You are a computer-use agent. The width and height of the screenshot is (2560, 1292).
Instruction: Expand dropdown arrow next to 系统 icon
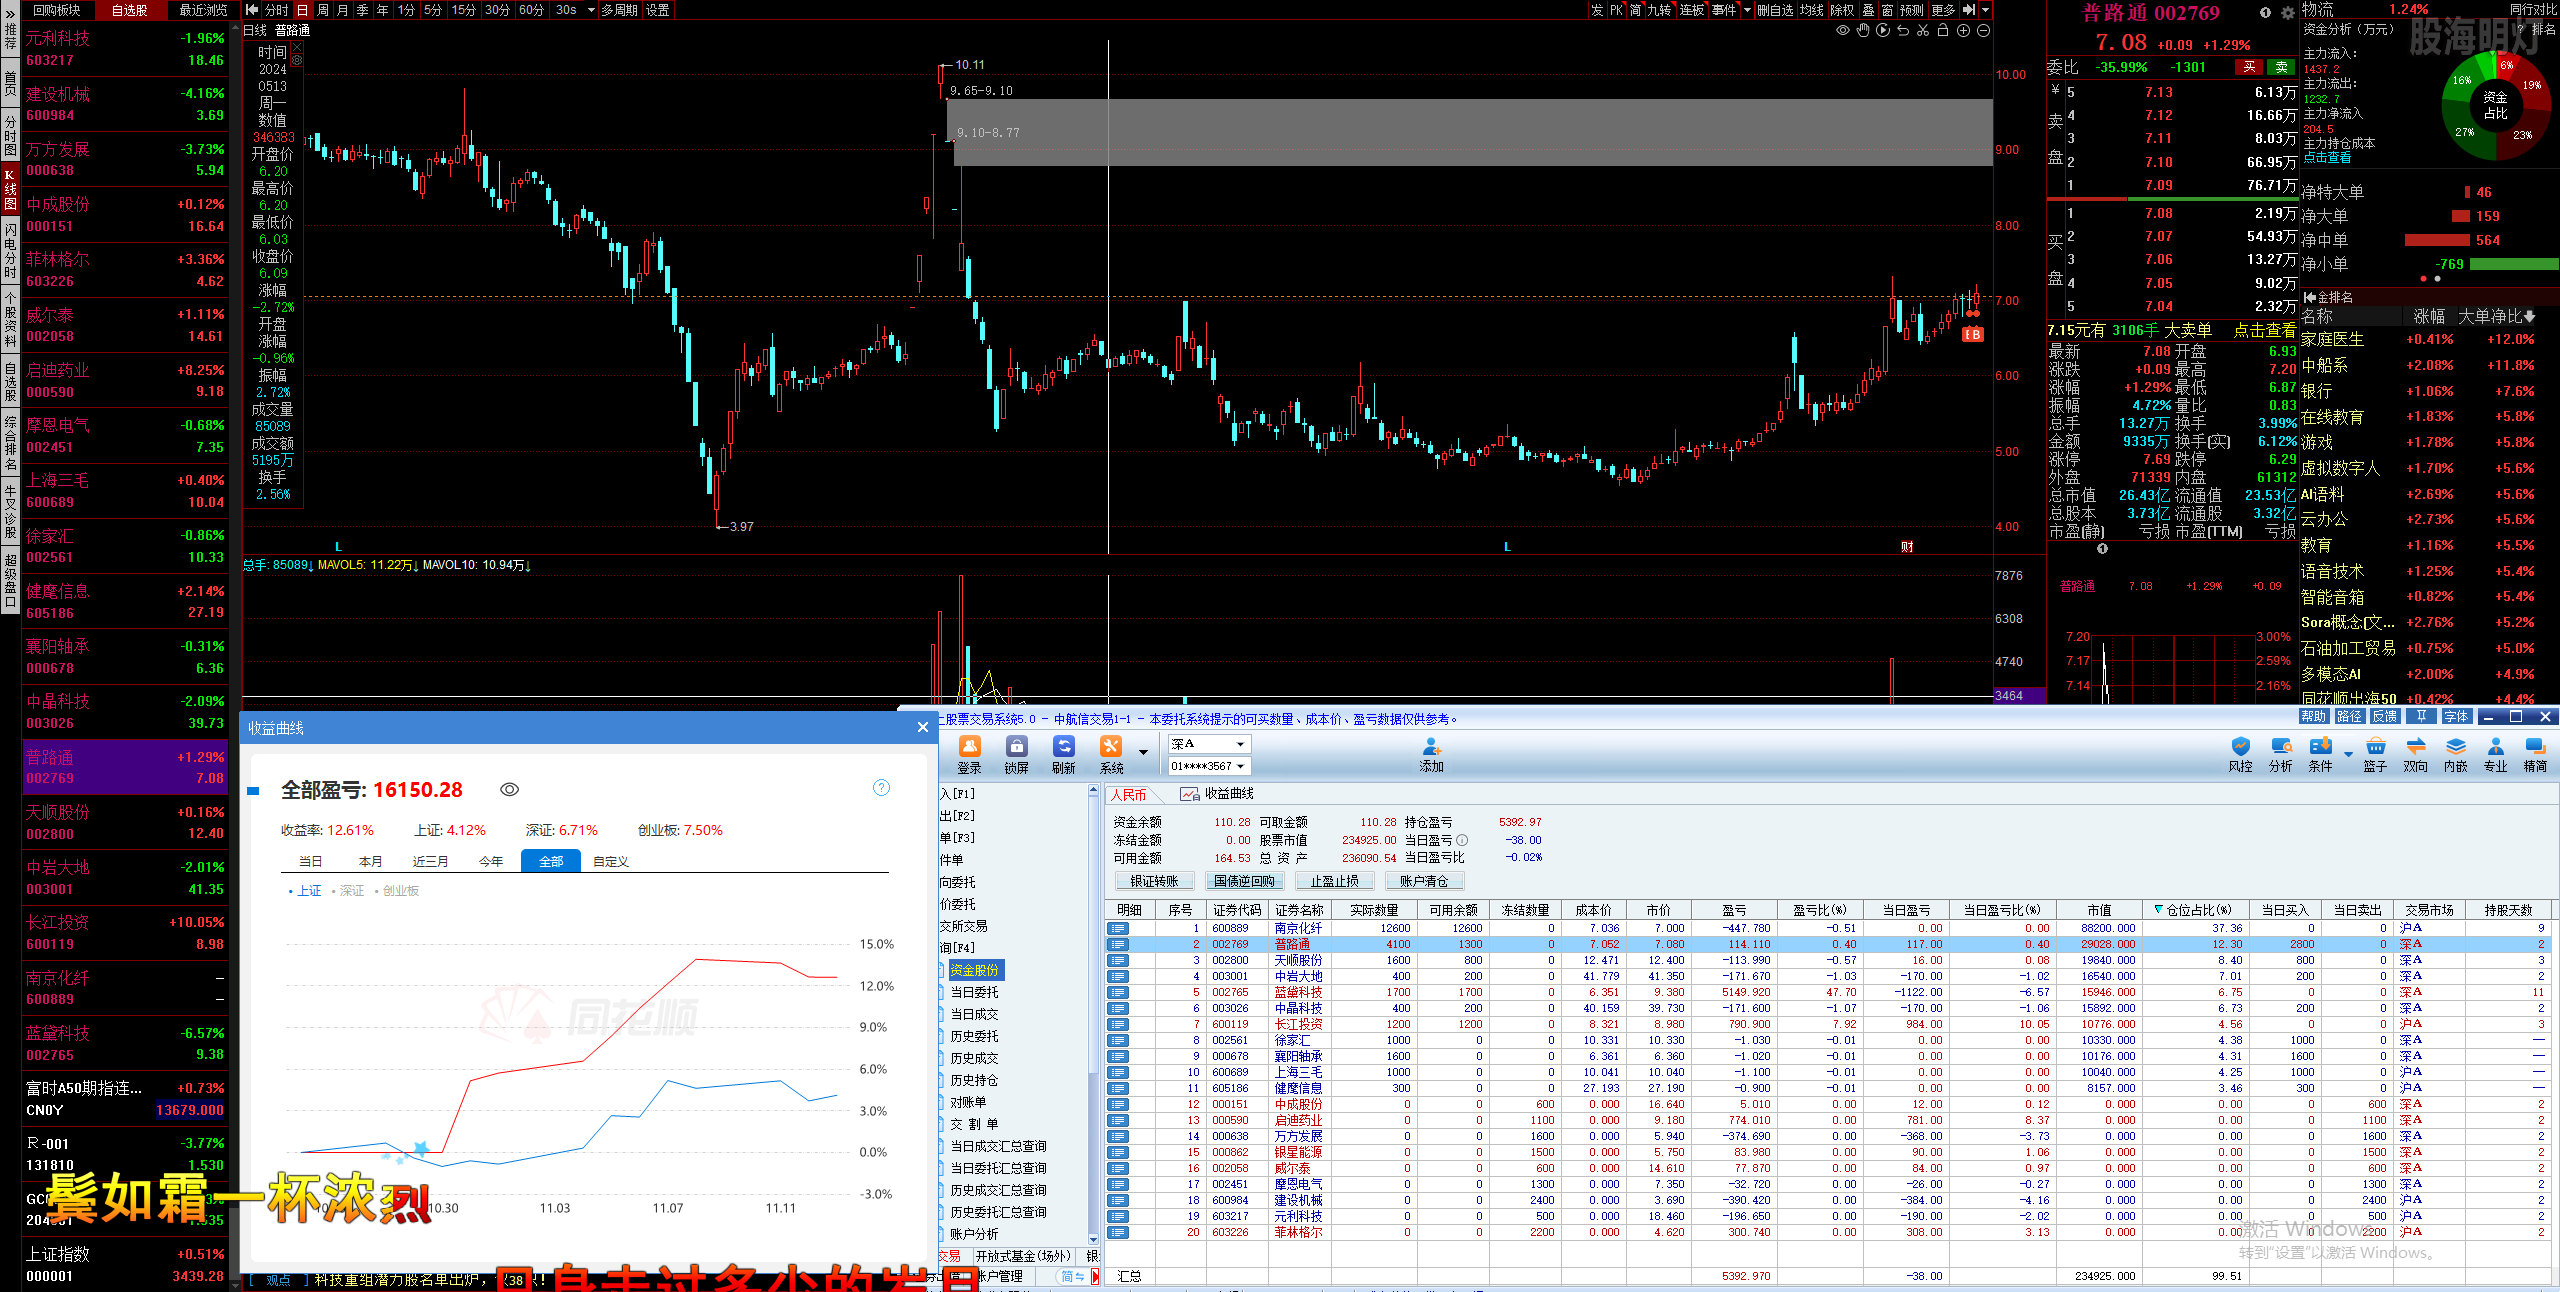[x=1143, y=752]
